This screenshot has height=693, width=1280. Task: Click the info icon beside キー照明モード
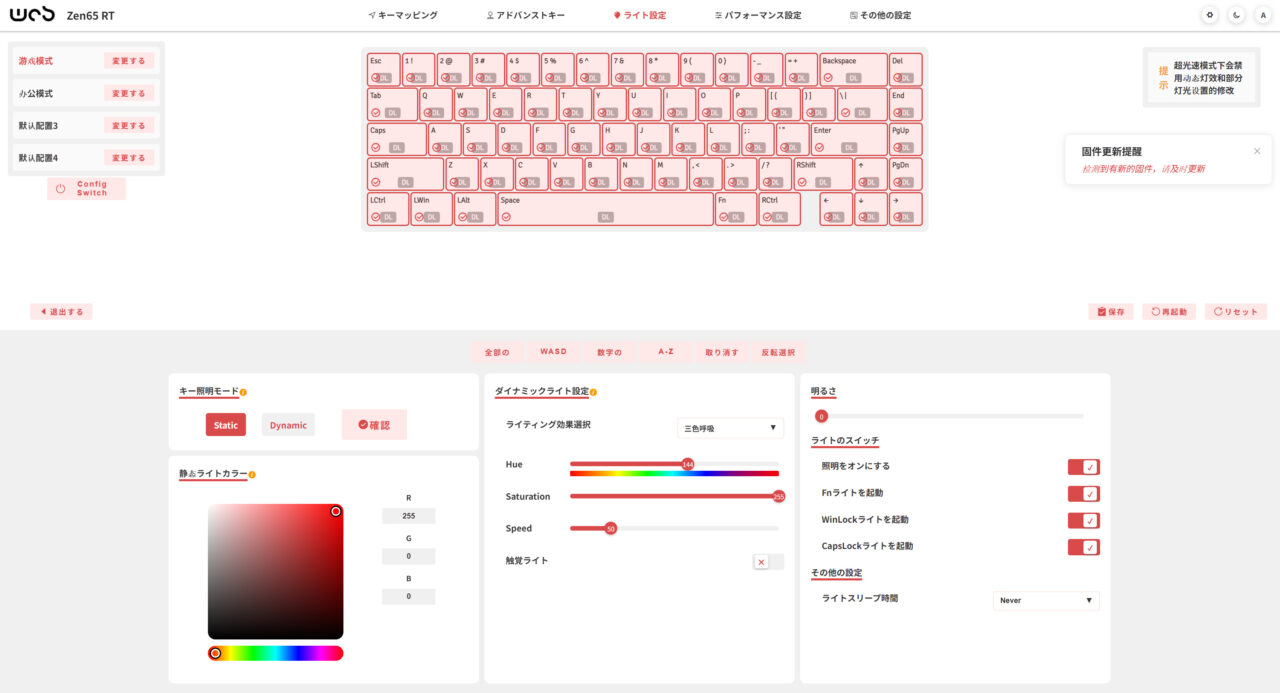(x=243, y=392)
